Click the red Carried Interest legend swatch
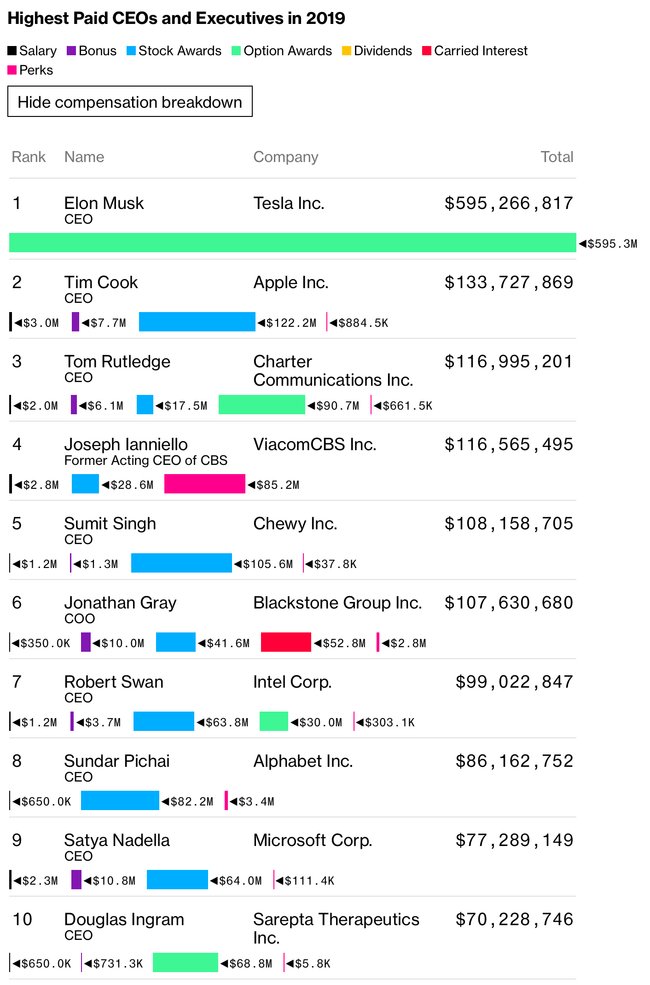 [x=427, y=51]
